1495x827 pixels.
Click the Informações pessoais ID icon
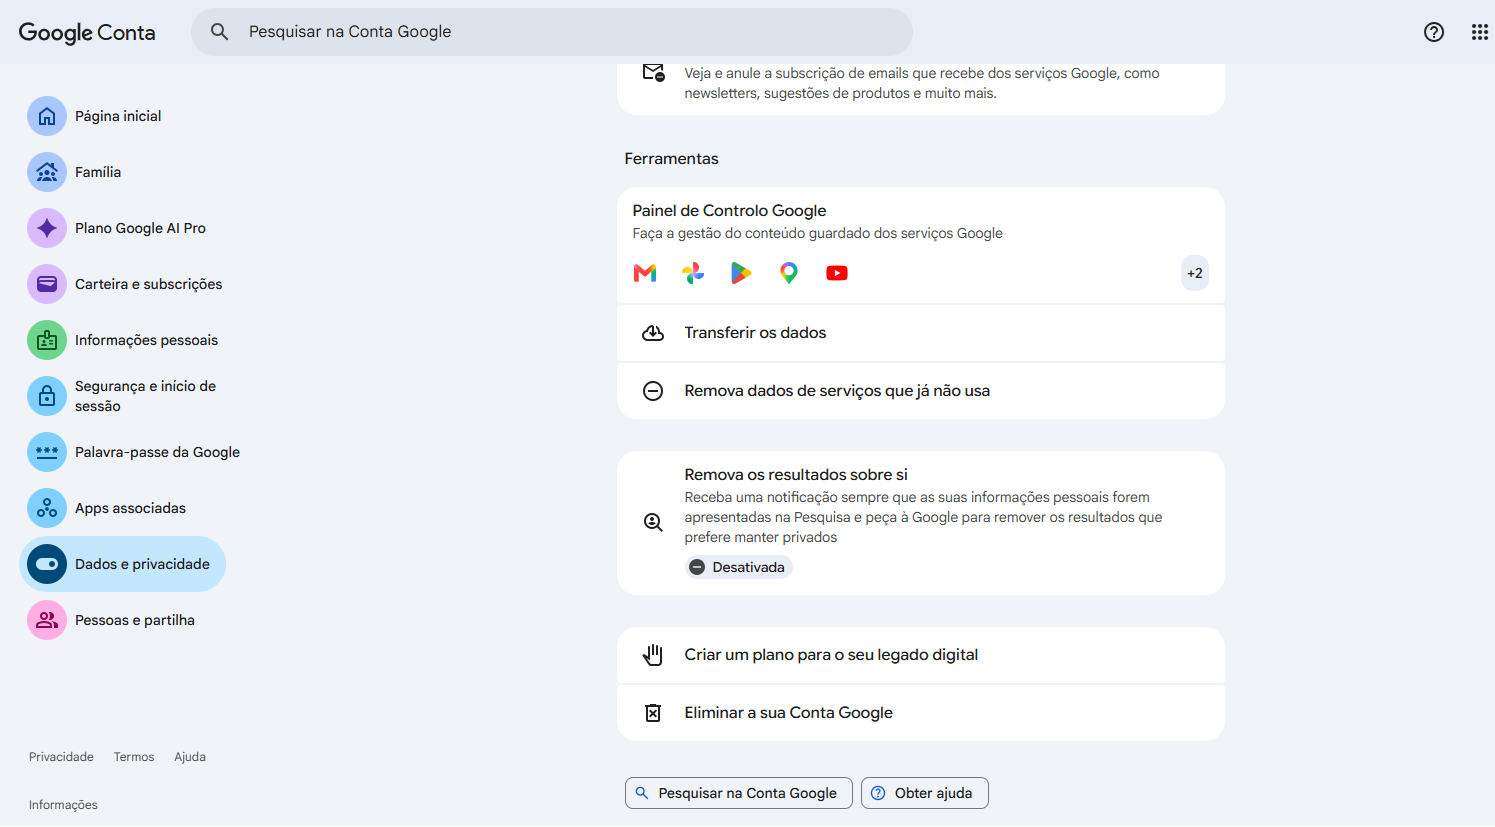click(47, 340)
